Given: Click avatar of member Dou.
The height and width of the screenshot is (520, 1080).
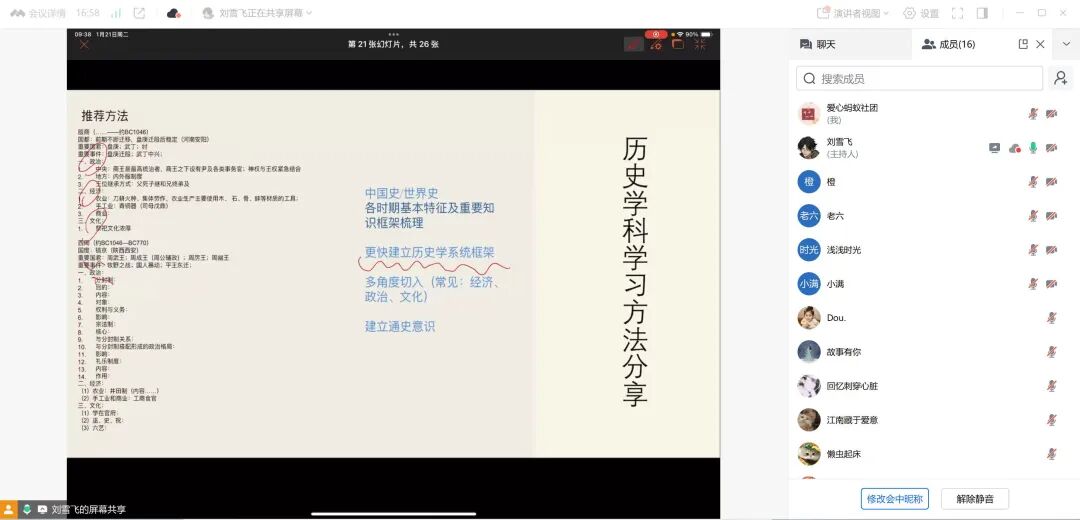Looking at the screenshot, I should click(809, 318).
